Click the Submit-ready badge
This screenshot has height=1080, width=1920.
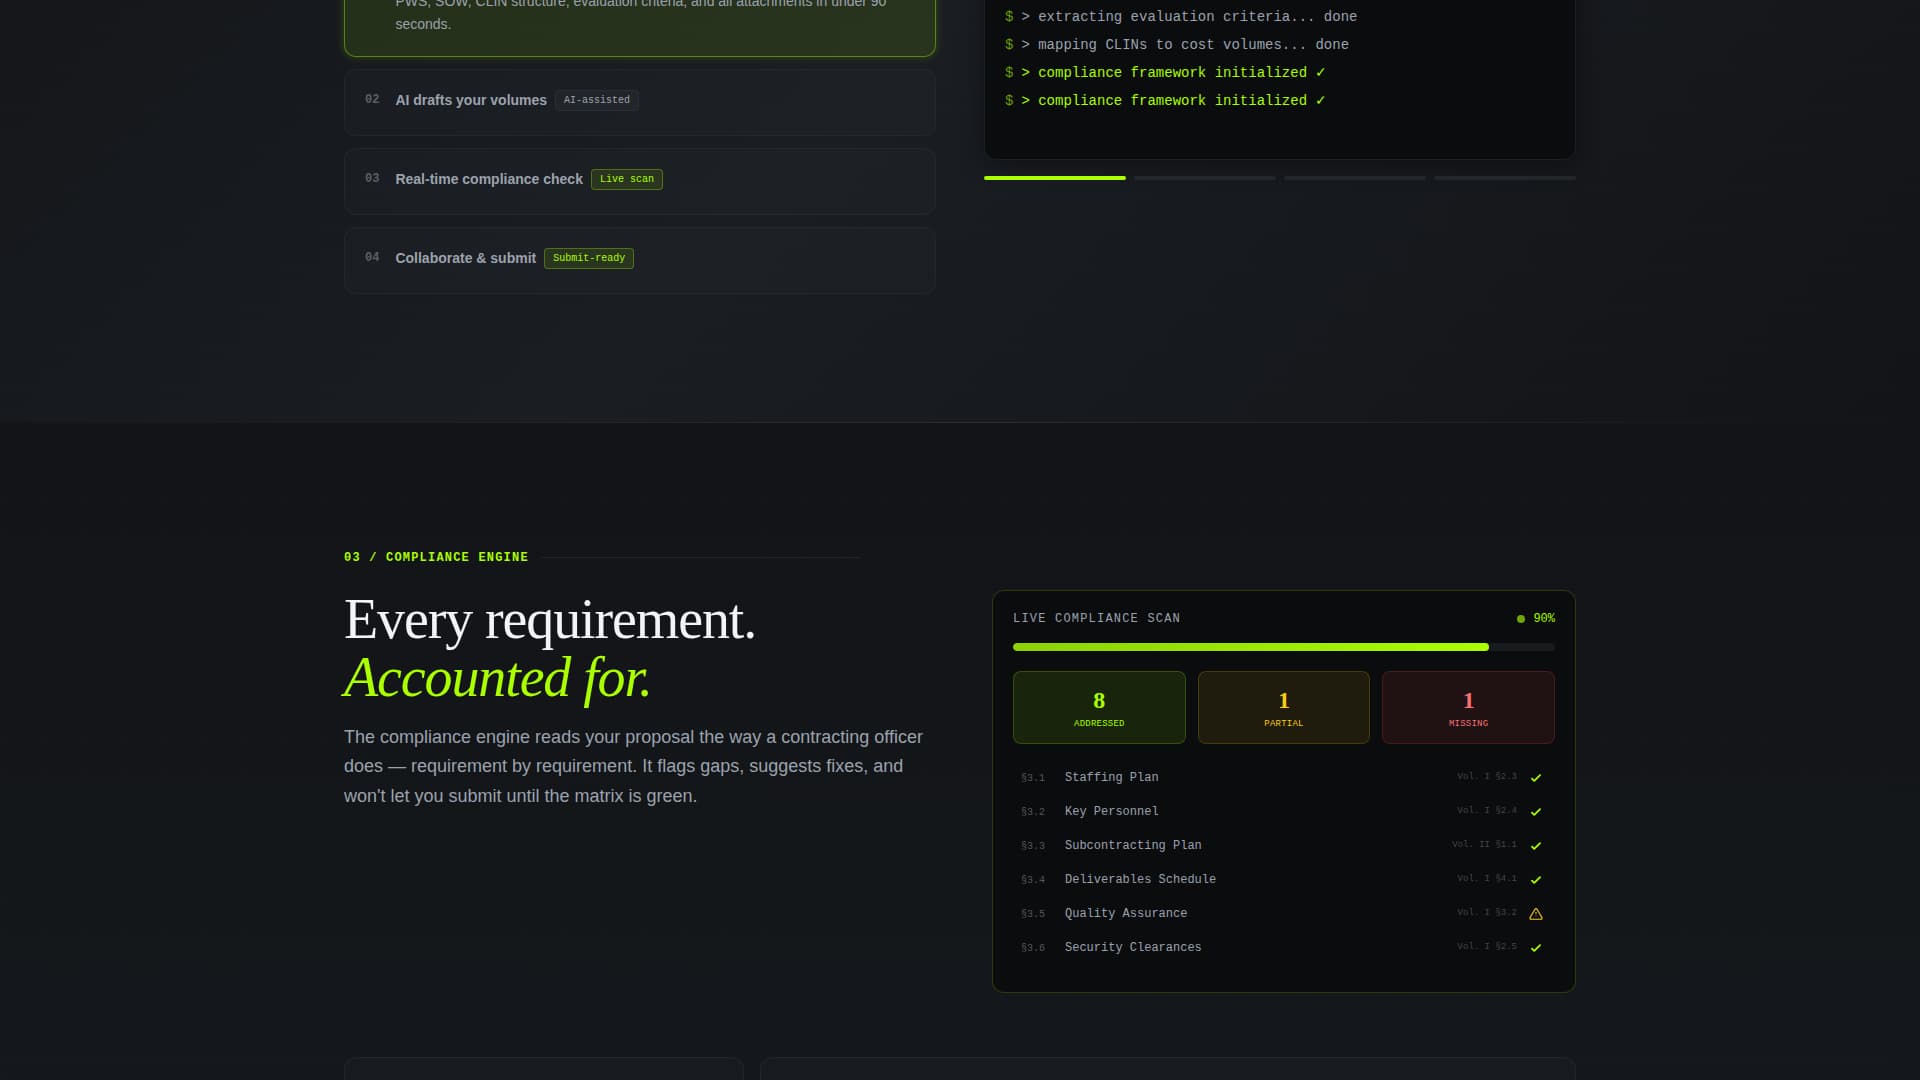588,258
